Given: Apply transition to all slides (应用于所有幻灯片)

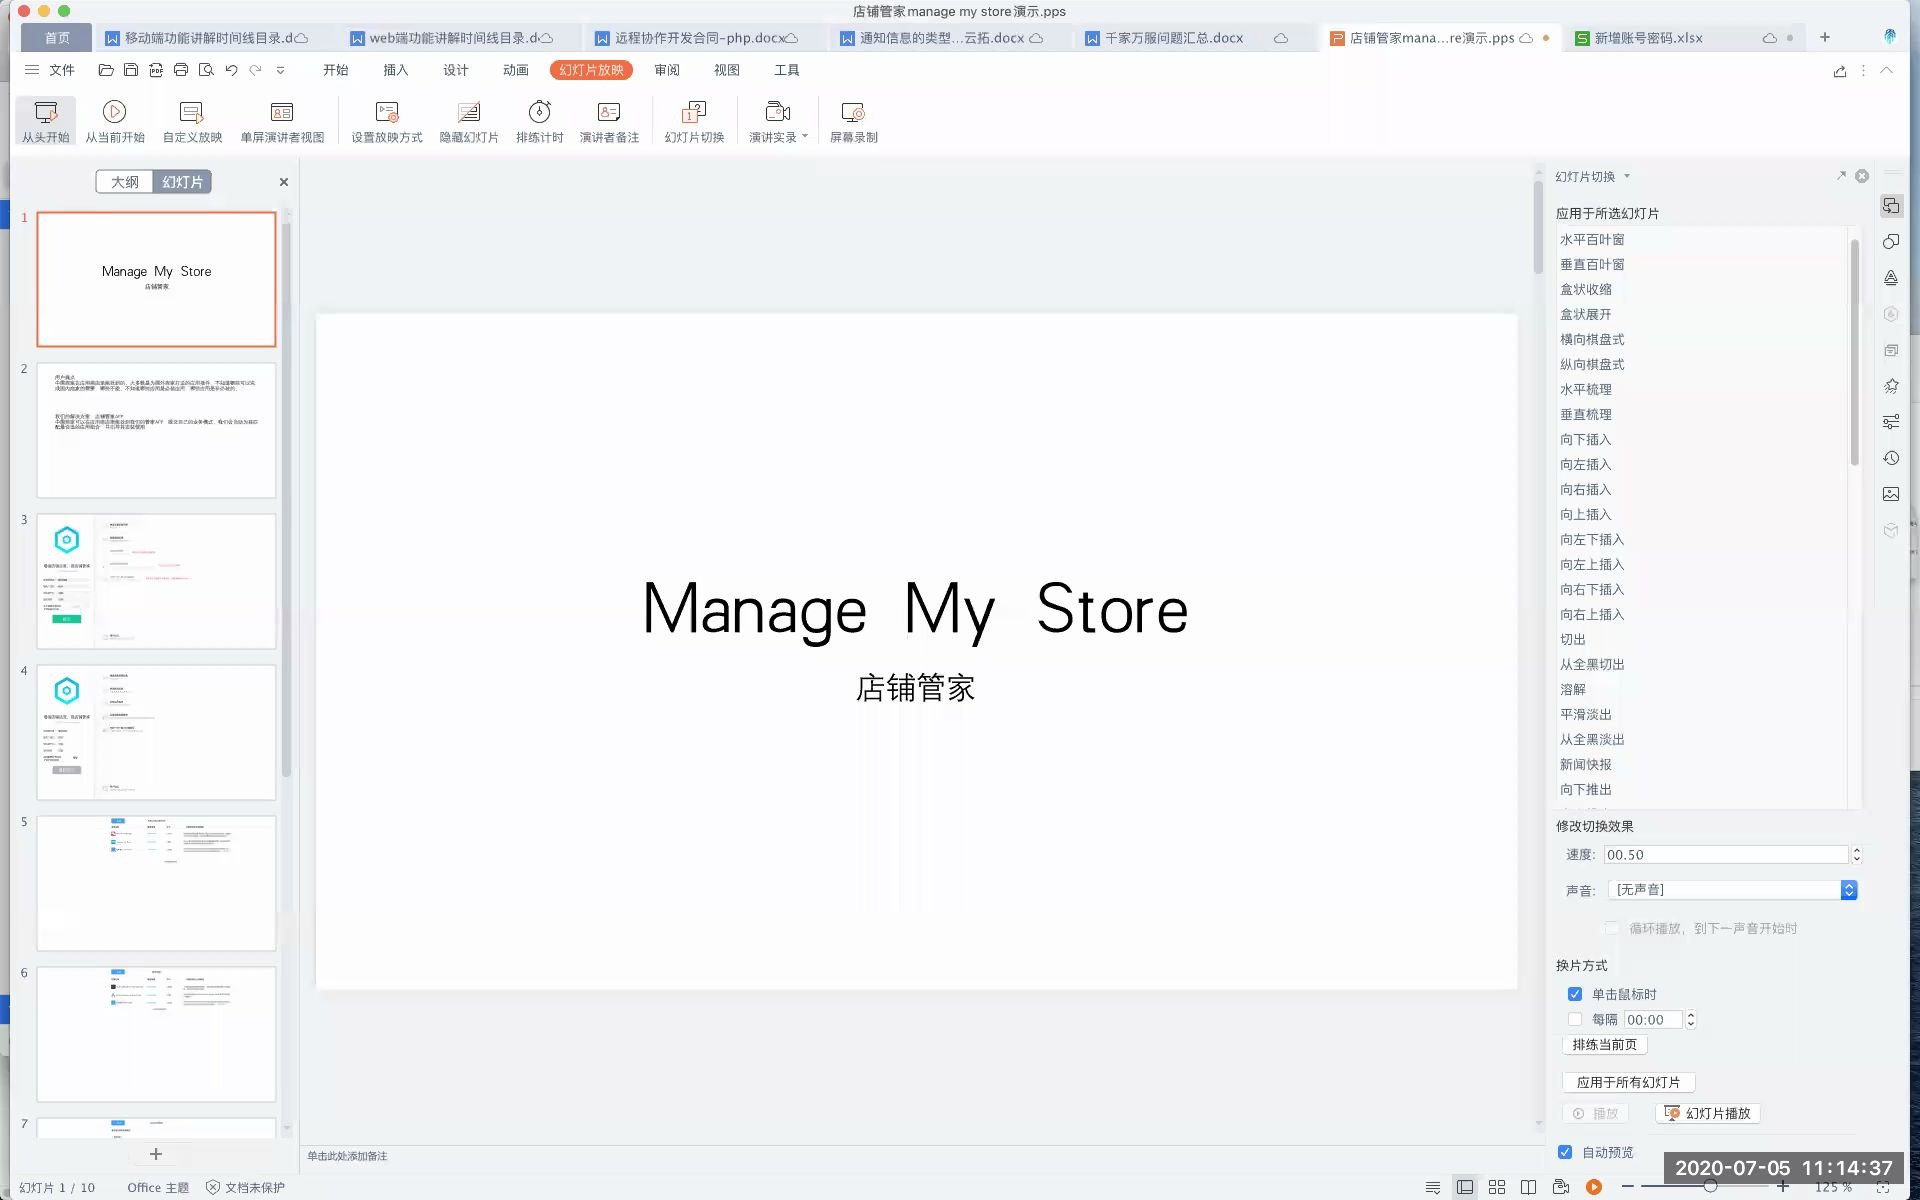Looking at the screenshot, I should pos(1628,1082).
